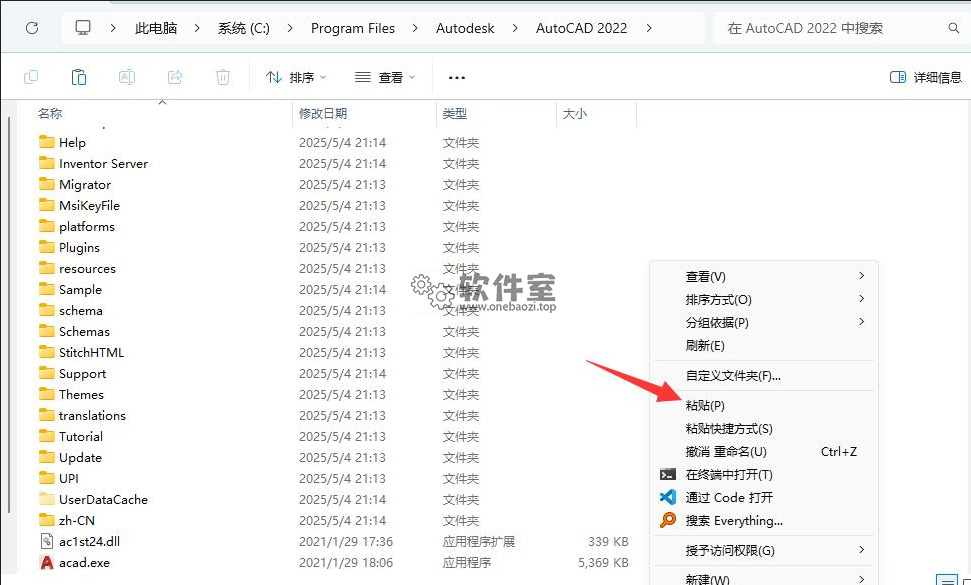Select the Support folder name

(x=82, y=373)
